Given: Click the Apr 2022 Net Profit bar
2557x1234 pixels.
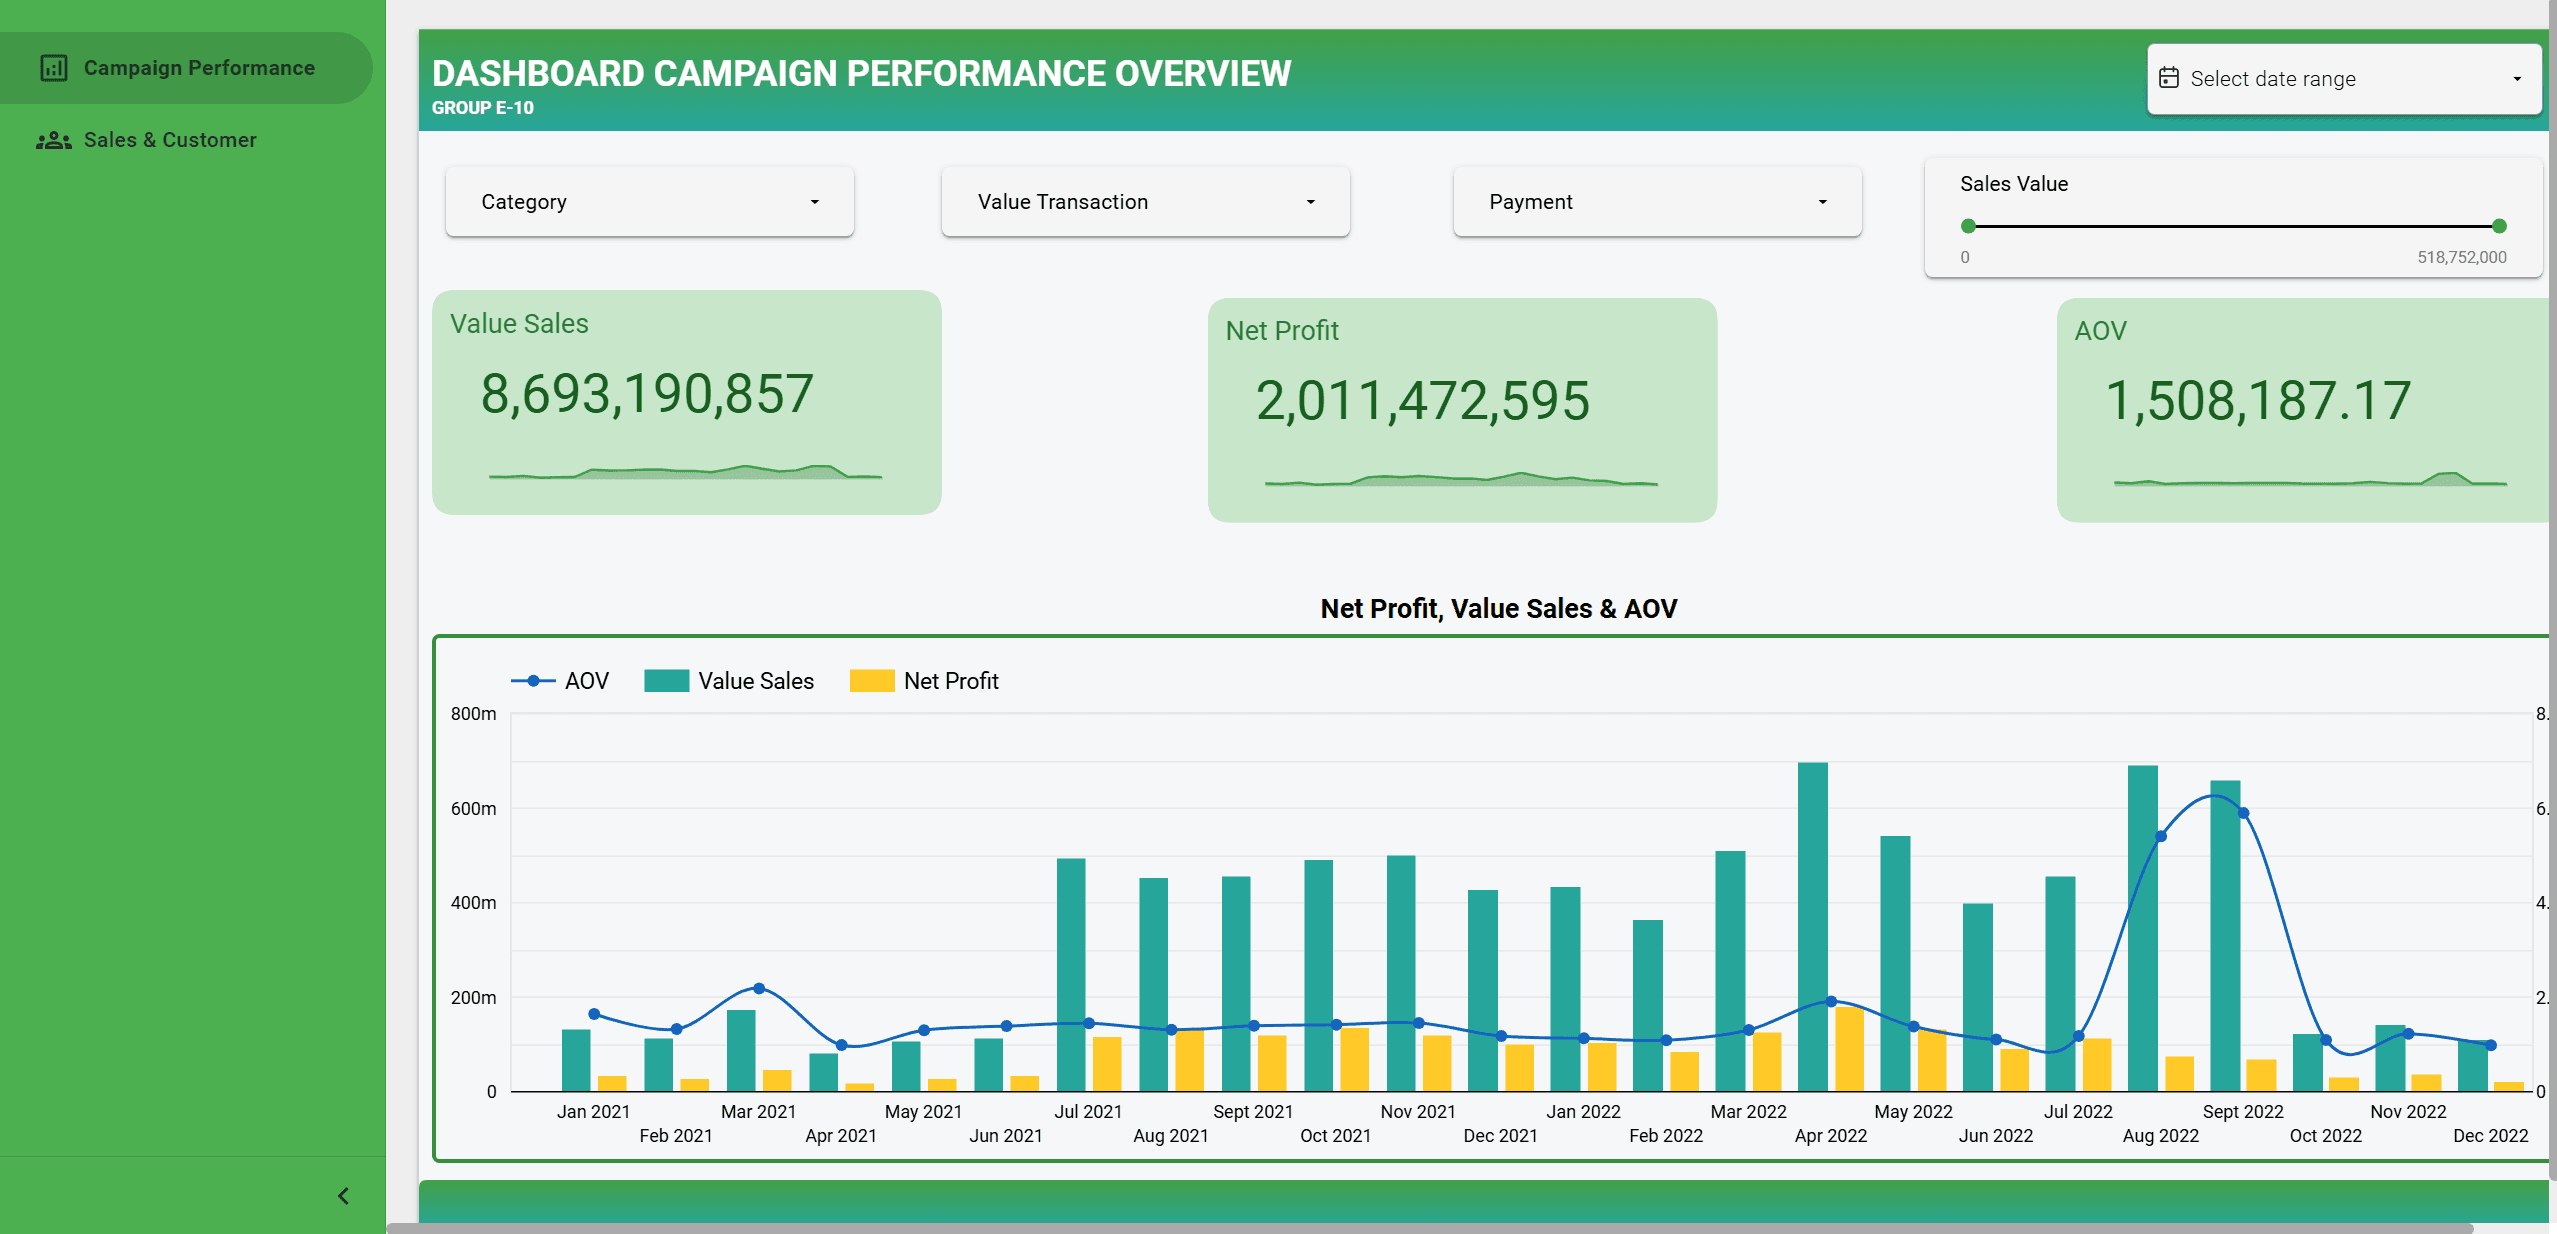Looking at the screenshot, I should (x=1849, y=1049).
